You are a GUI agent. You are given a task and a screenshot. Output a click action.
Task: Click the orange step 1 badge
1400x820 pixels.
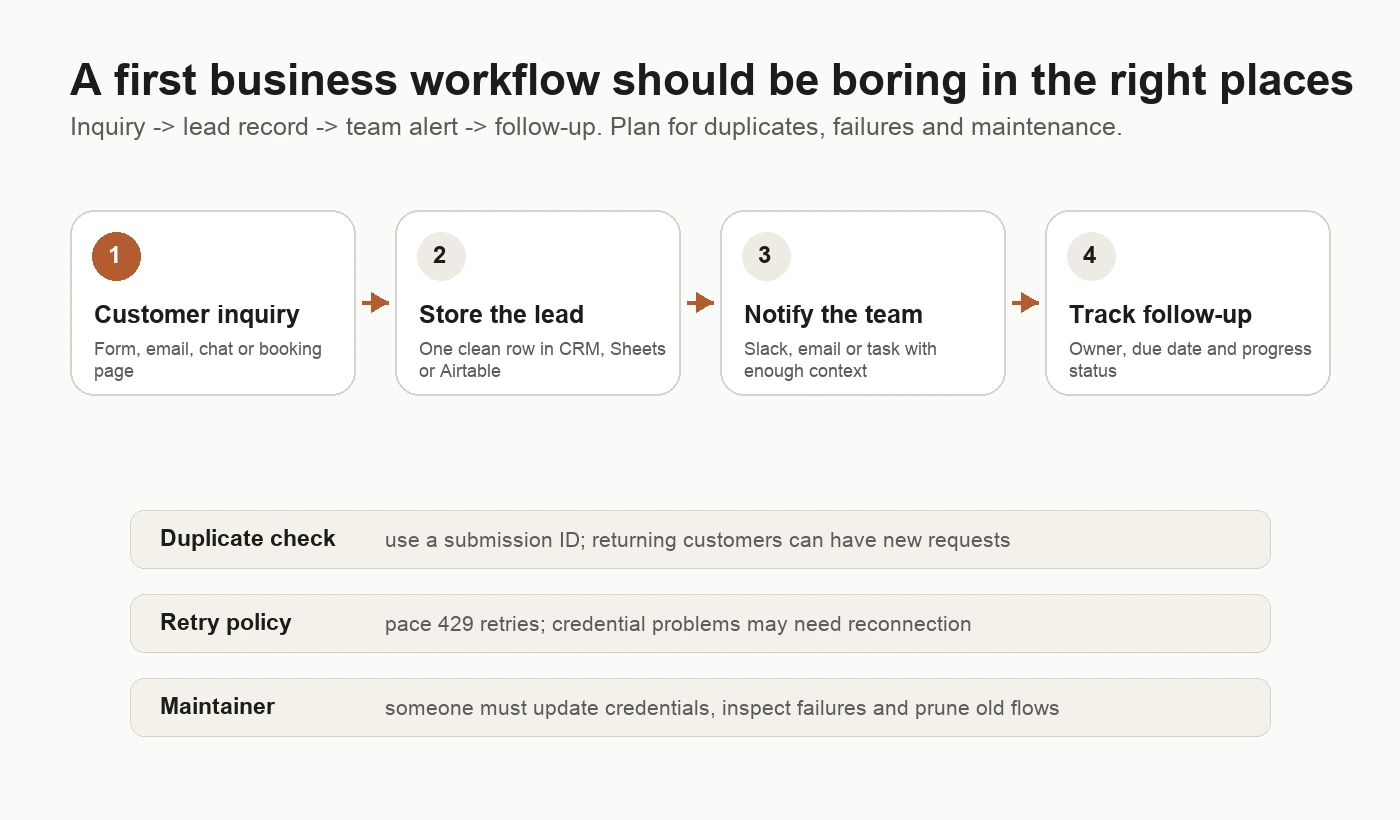point(116,256)
